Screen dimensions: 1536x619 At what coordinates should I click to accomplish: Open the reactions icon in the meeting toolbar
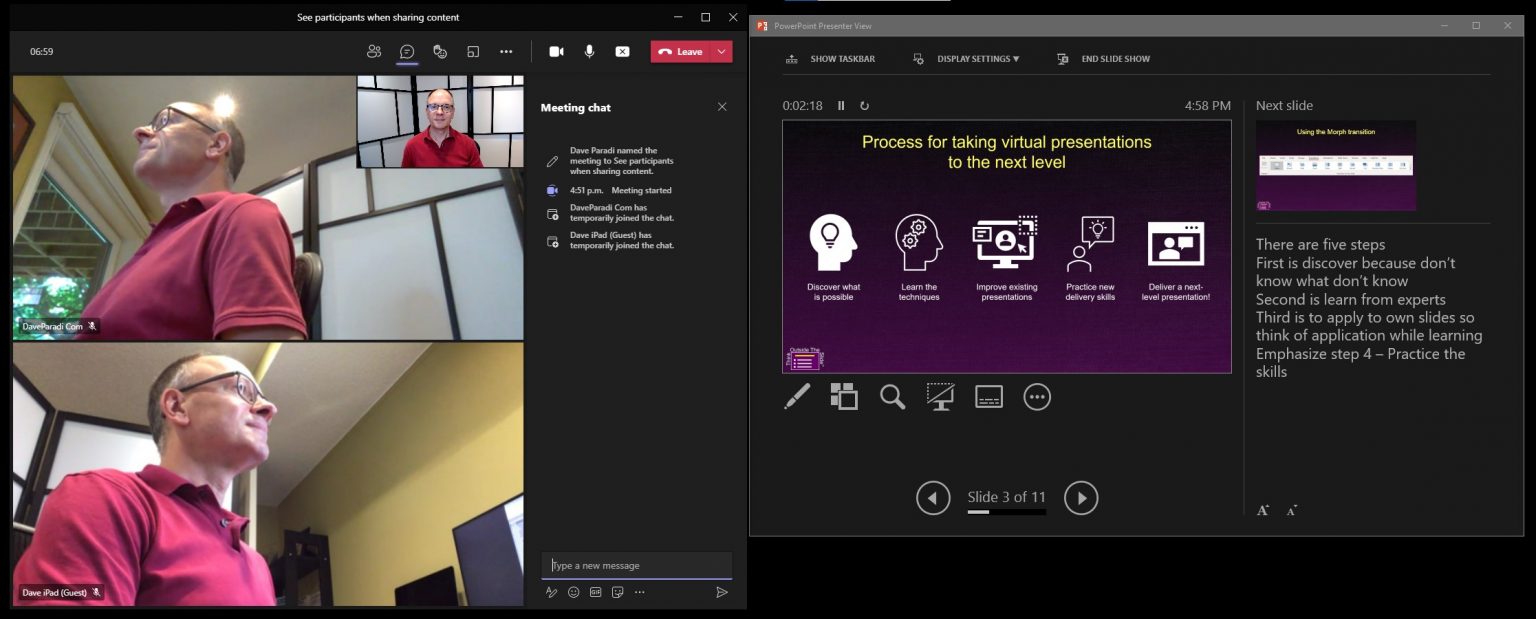440,51
